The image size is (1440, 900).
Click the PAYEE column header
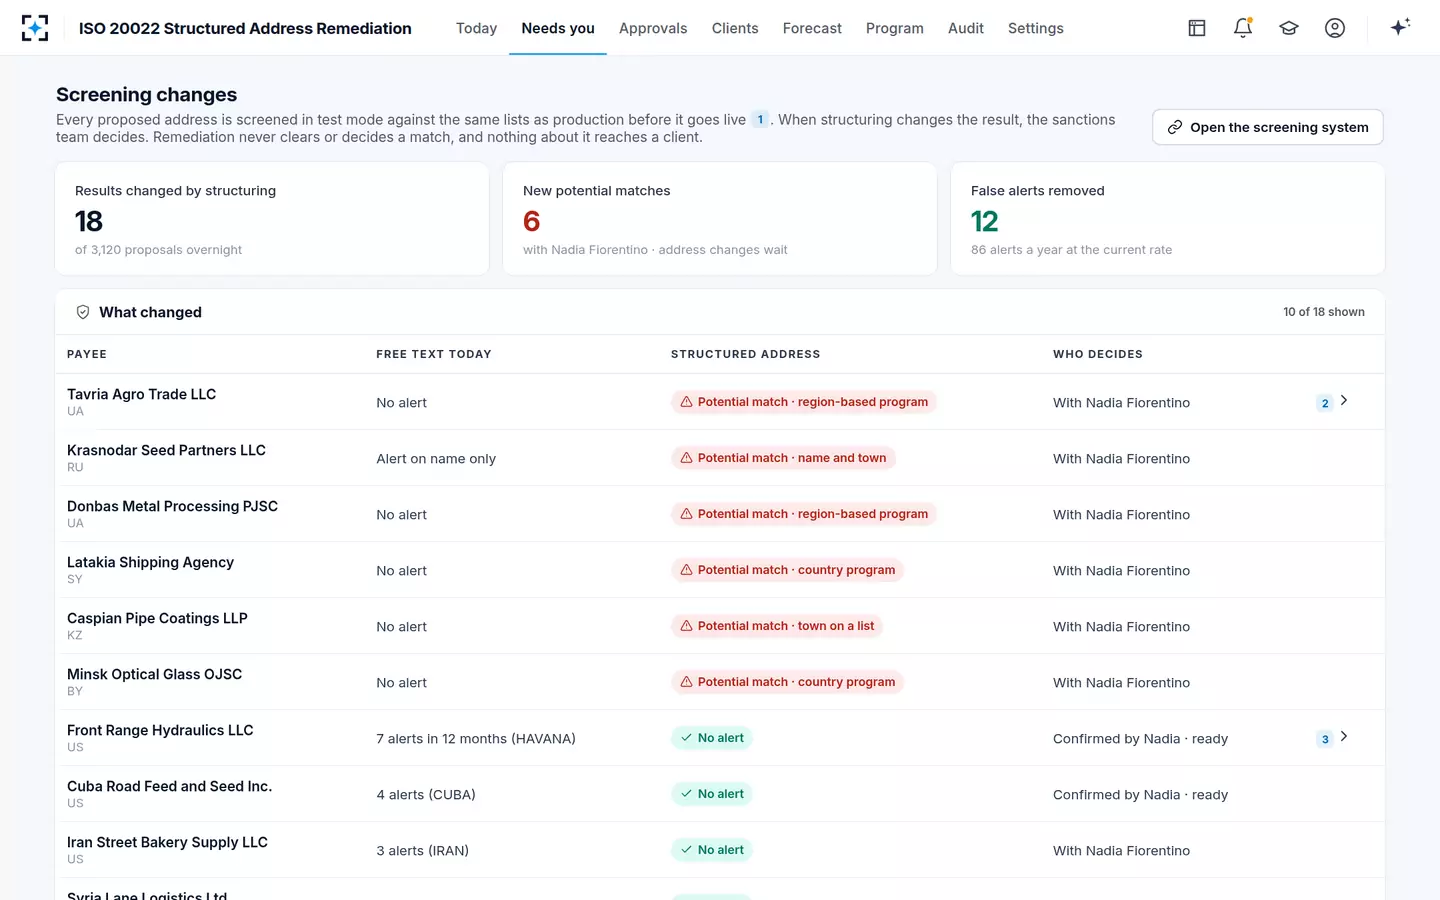(87, 354)
